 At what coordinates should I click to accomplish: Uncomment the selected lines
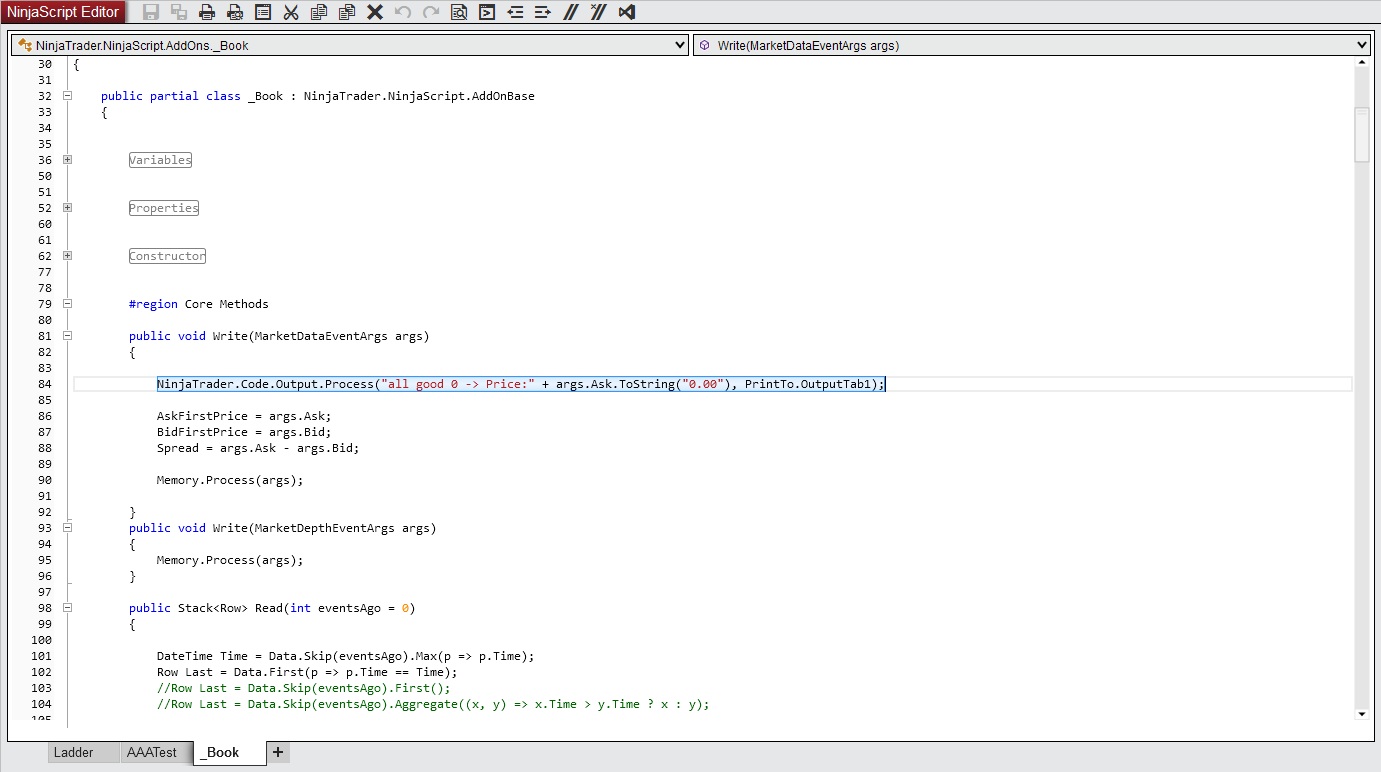[x=599, y=12]
